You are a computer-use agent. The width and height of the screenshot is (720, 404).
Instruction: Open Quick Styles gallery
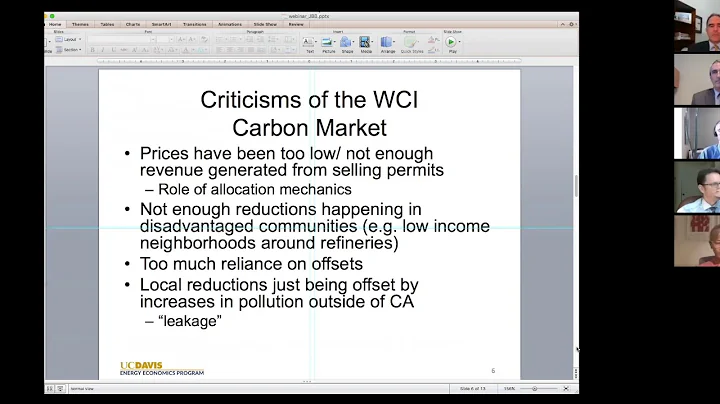click(411, 43)
